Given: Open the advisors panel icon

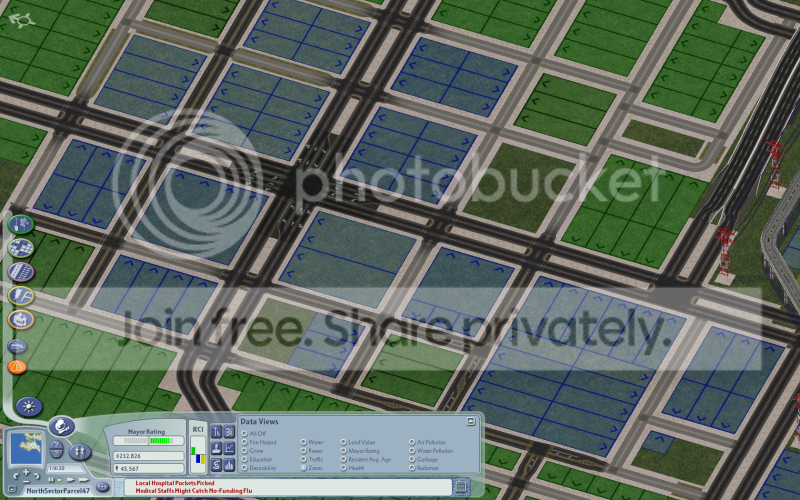Looking at the screenshot, I should [x=216, y=448].
